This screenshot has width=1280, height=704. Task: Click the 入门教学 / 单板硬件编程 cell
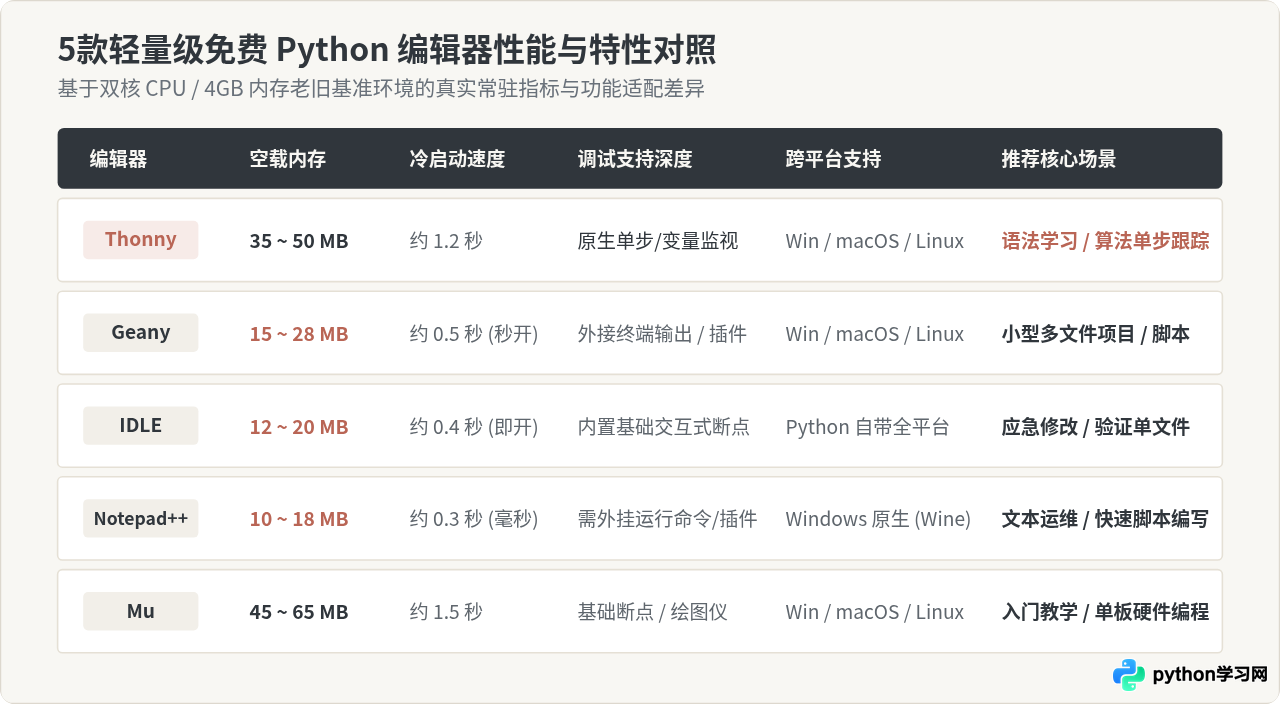click(x=1105, y=613)
